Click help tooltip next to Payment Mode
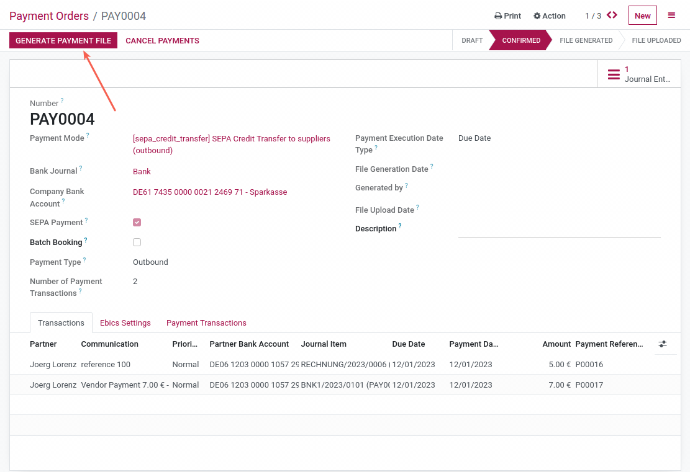Viewport: 690px width, 472px height. [87, 136]
